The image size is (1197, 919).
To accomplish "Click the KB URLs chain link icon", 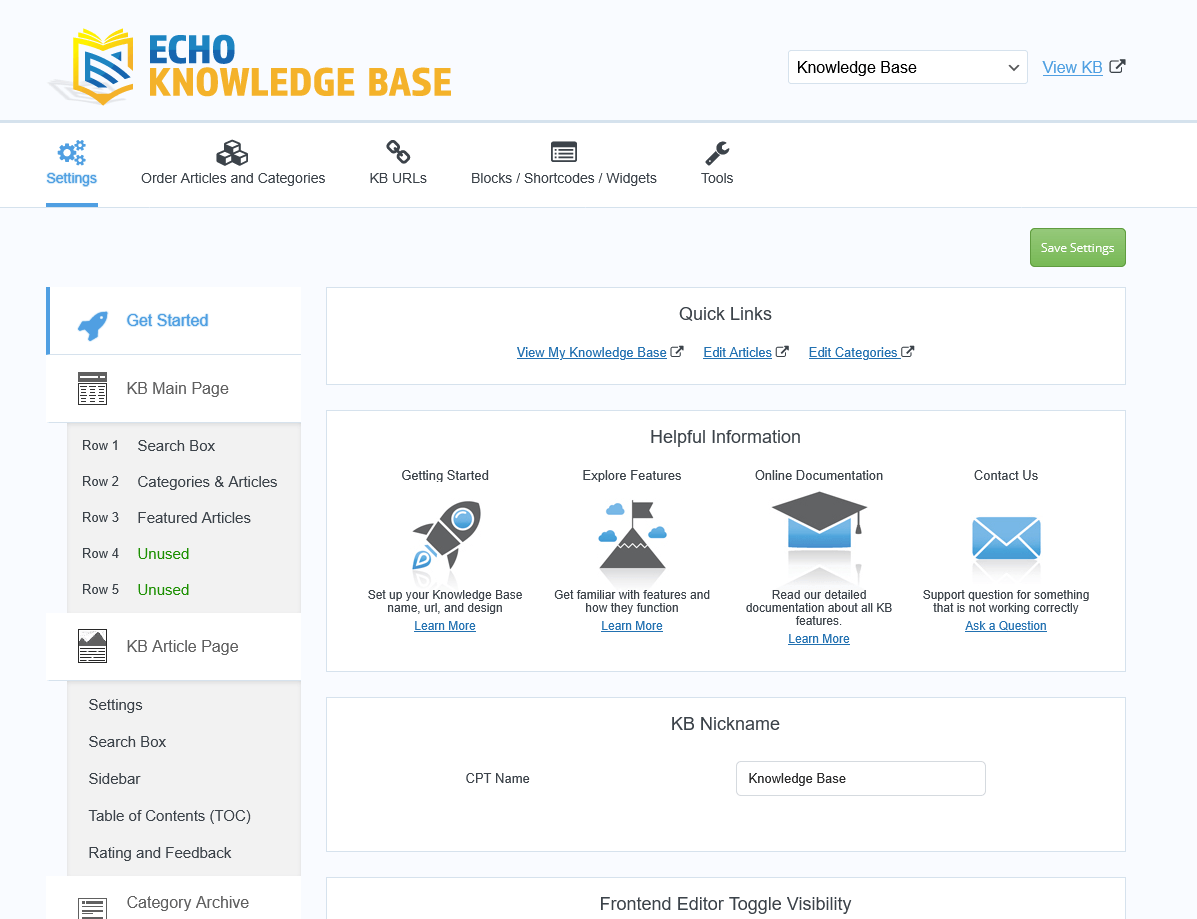I will [398, 152].
